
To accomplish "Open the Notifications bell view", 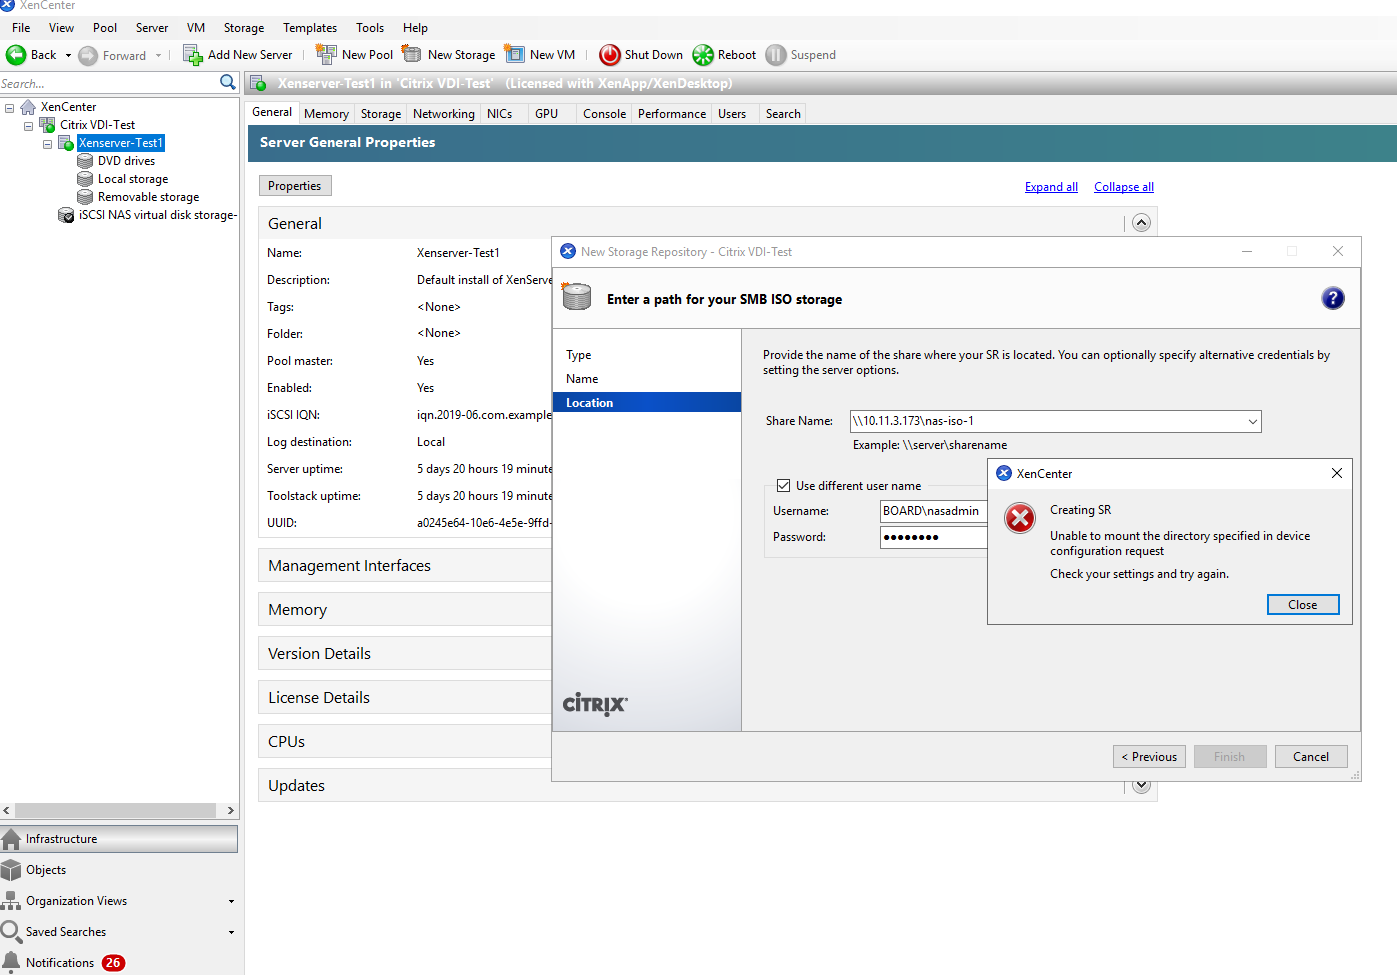I will [x=119, y=963].
